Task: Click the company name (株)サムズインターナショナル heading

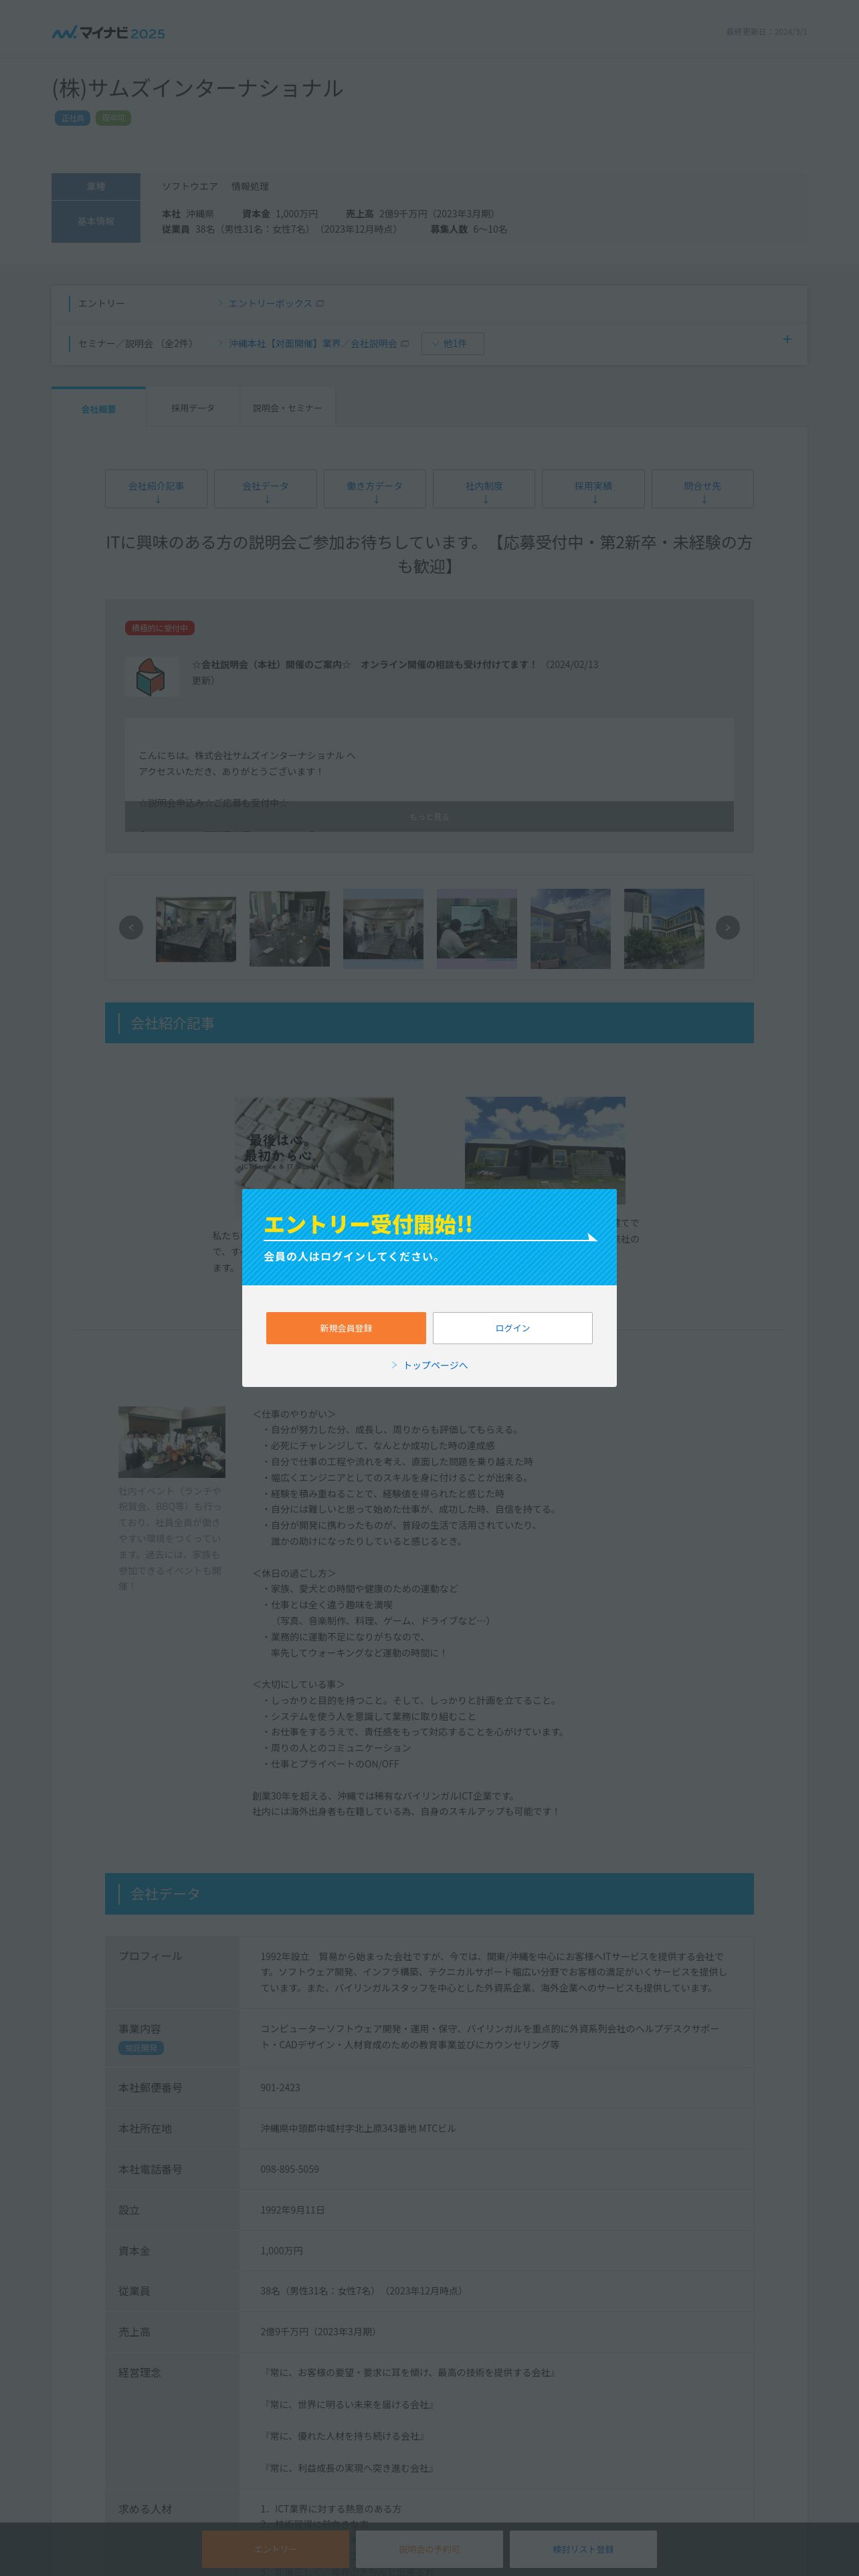Action: [198, 88]
